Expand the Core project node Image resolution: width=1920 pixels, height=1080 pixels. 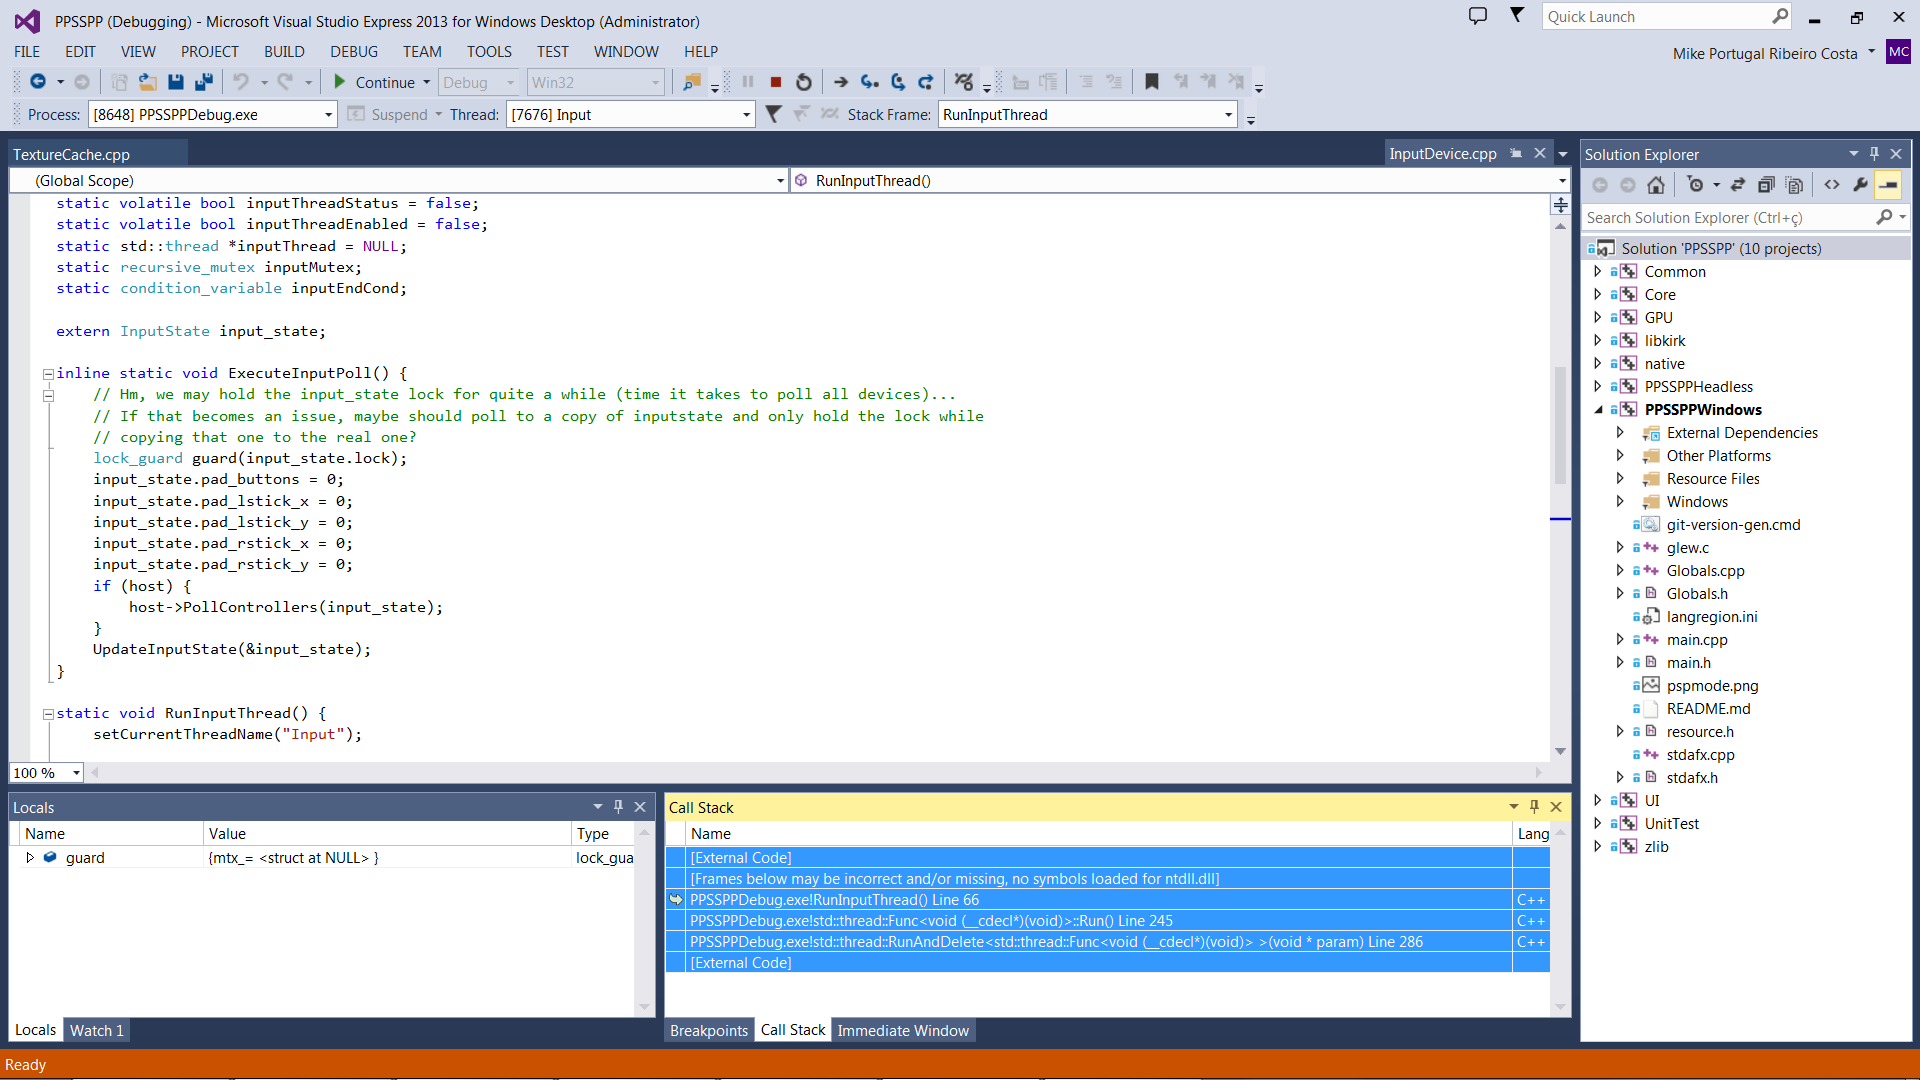pyautogui.click(x=1597, y=295)
